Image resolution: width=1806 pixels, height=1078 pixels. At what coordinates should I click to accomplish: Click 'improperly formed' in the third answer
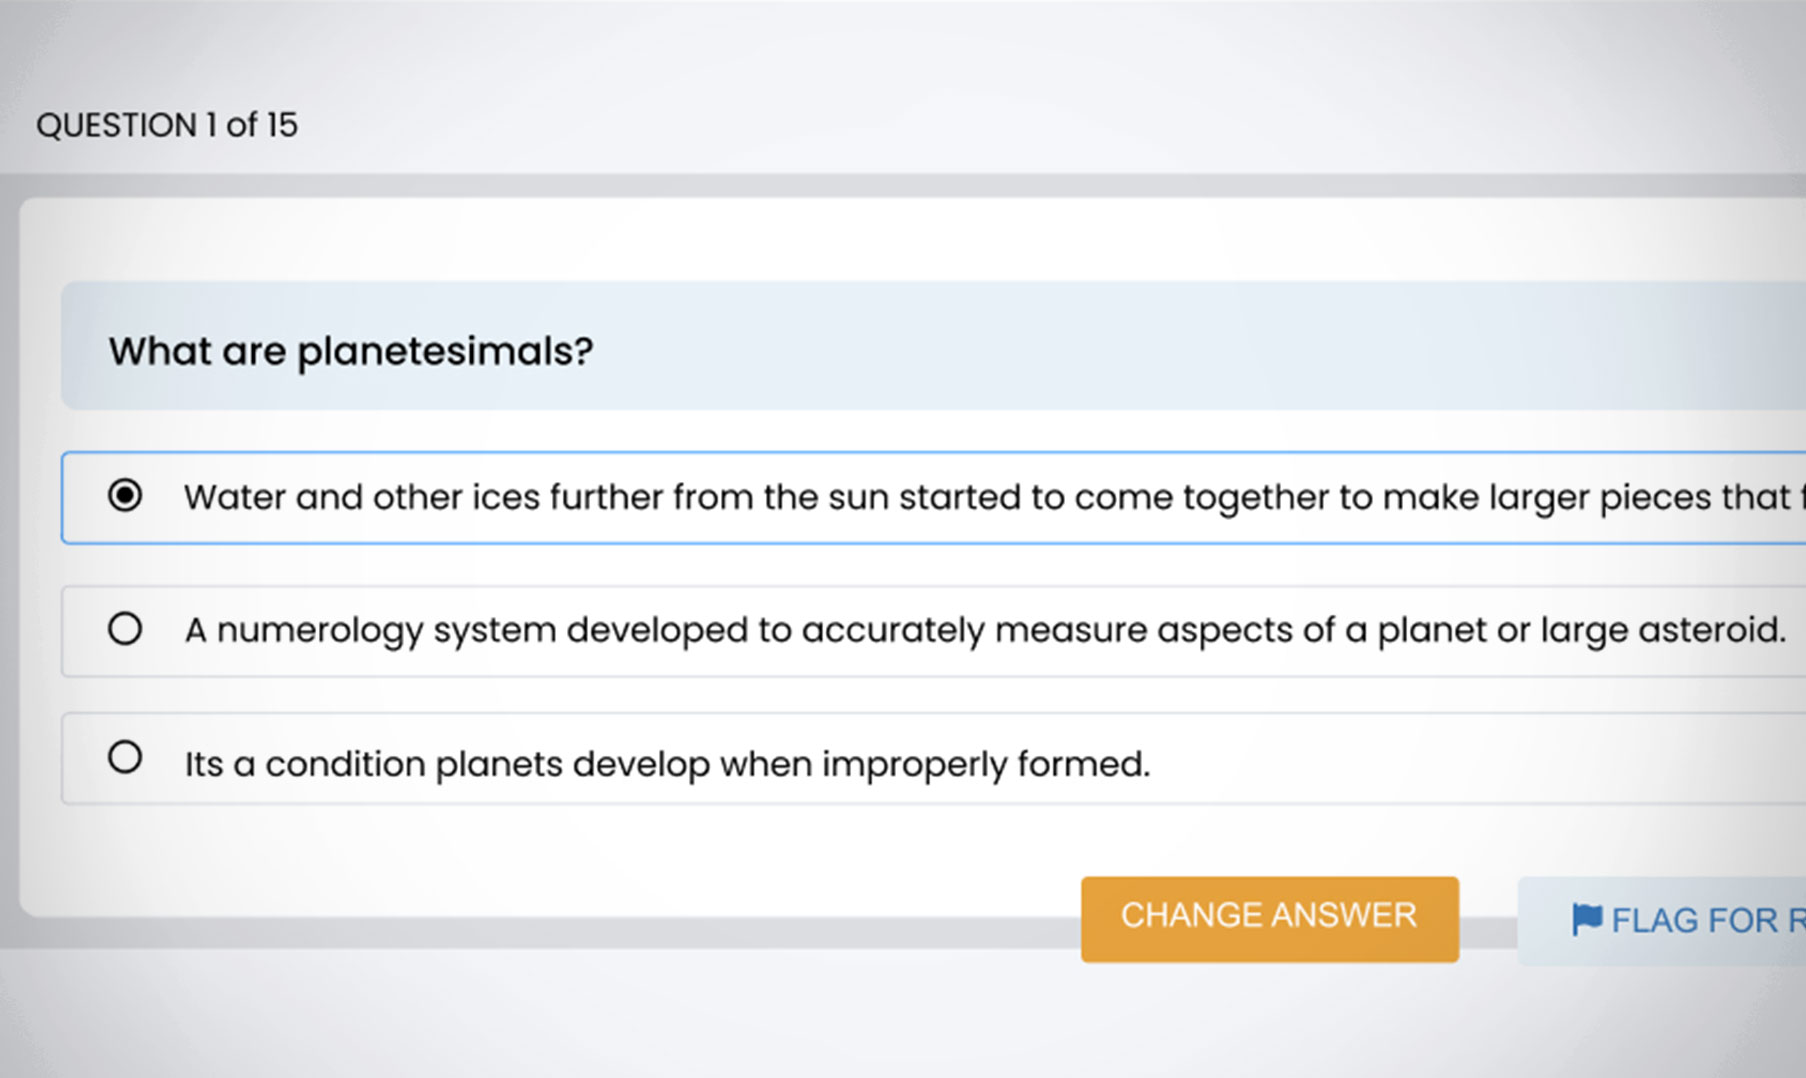(x=986, y=764)
